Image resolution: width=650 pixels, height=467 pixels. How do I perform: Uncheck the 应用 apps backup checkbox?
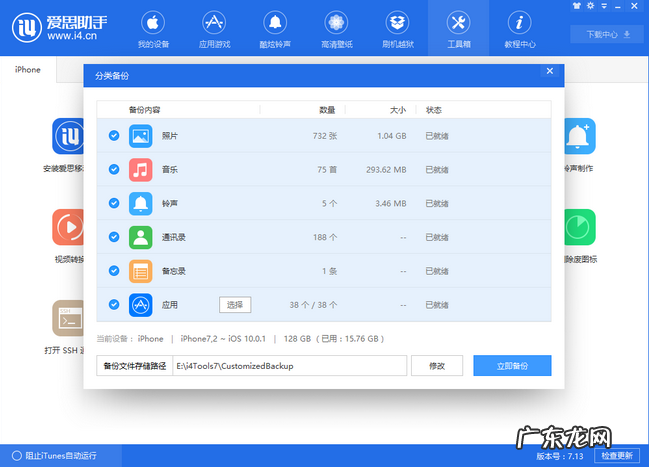pyautogui.click(x=114, y=305)
